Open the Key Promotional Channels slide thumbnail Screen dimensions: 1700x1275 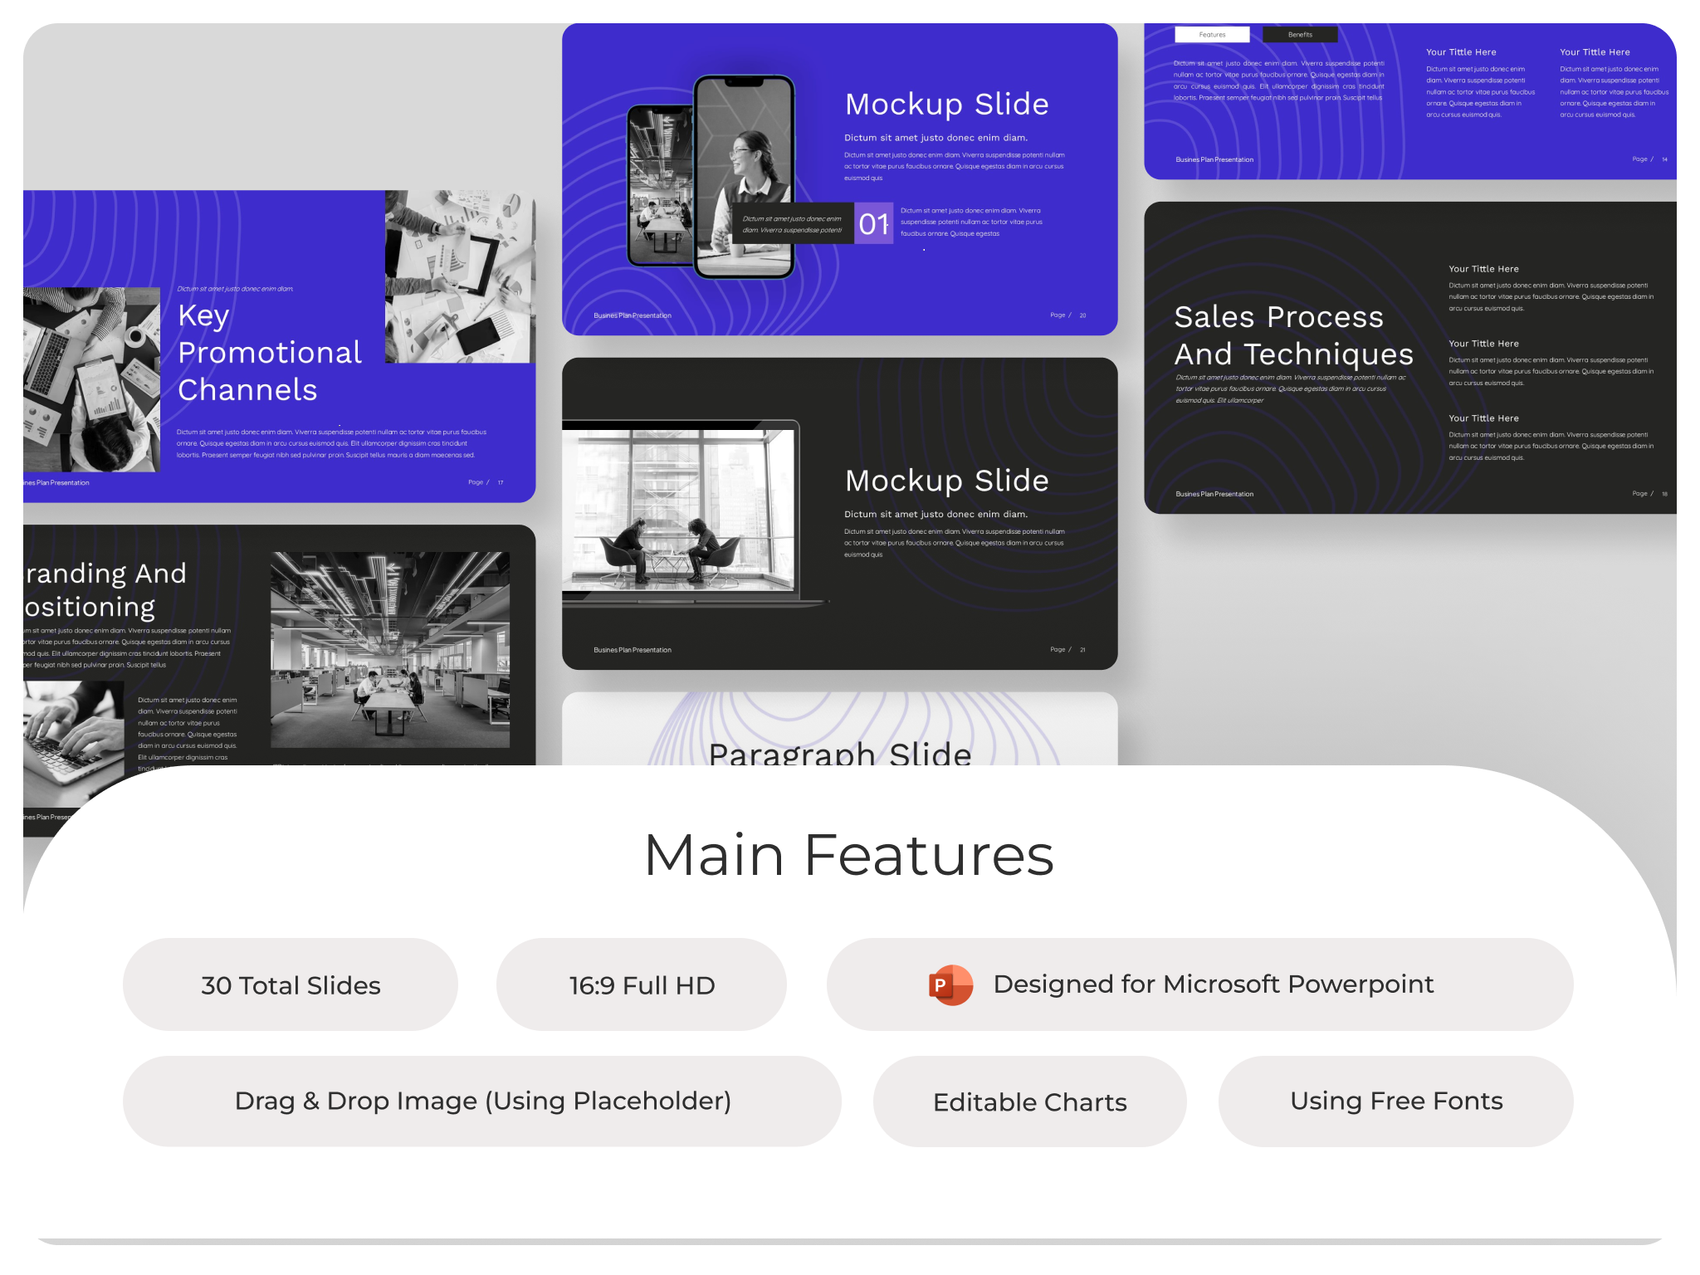(279, 346)
